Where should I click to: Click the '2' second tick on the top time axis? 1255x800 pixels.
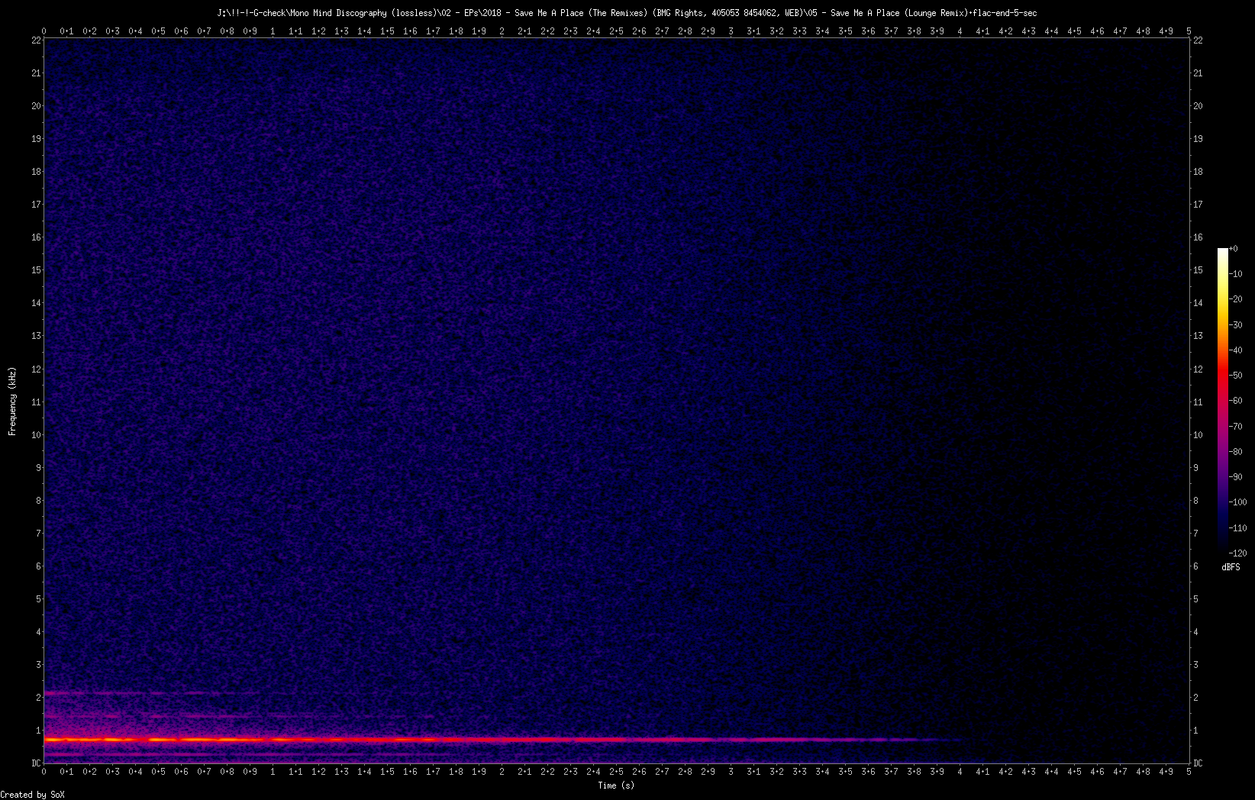click(502, 31)
